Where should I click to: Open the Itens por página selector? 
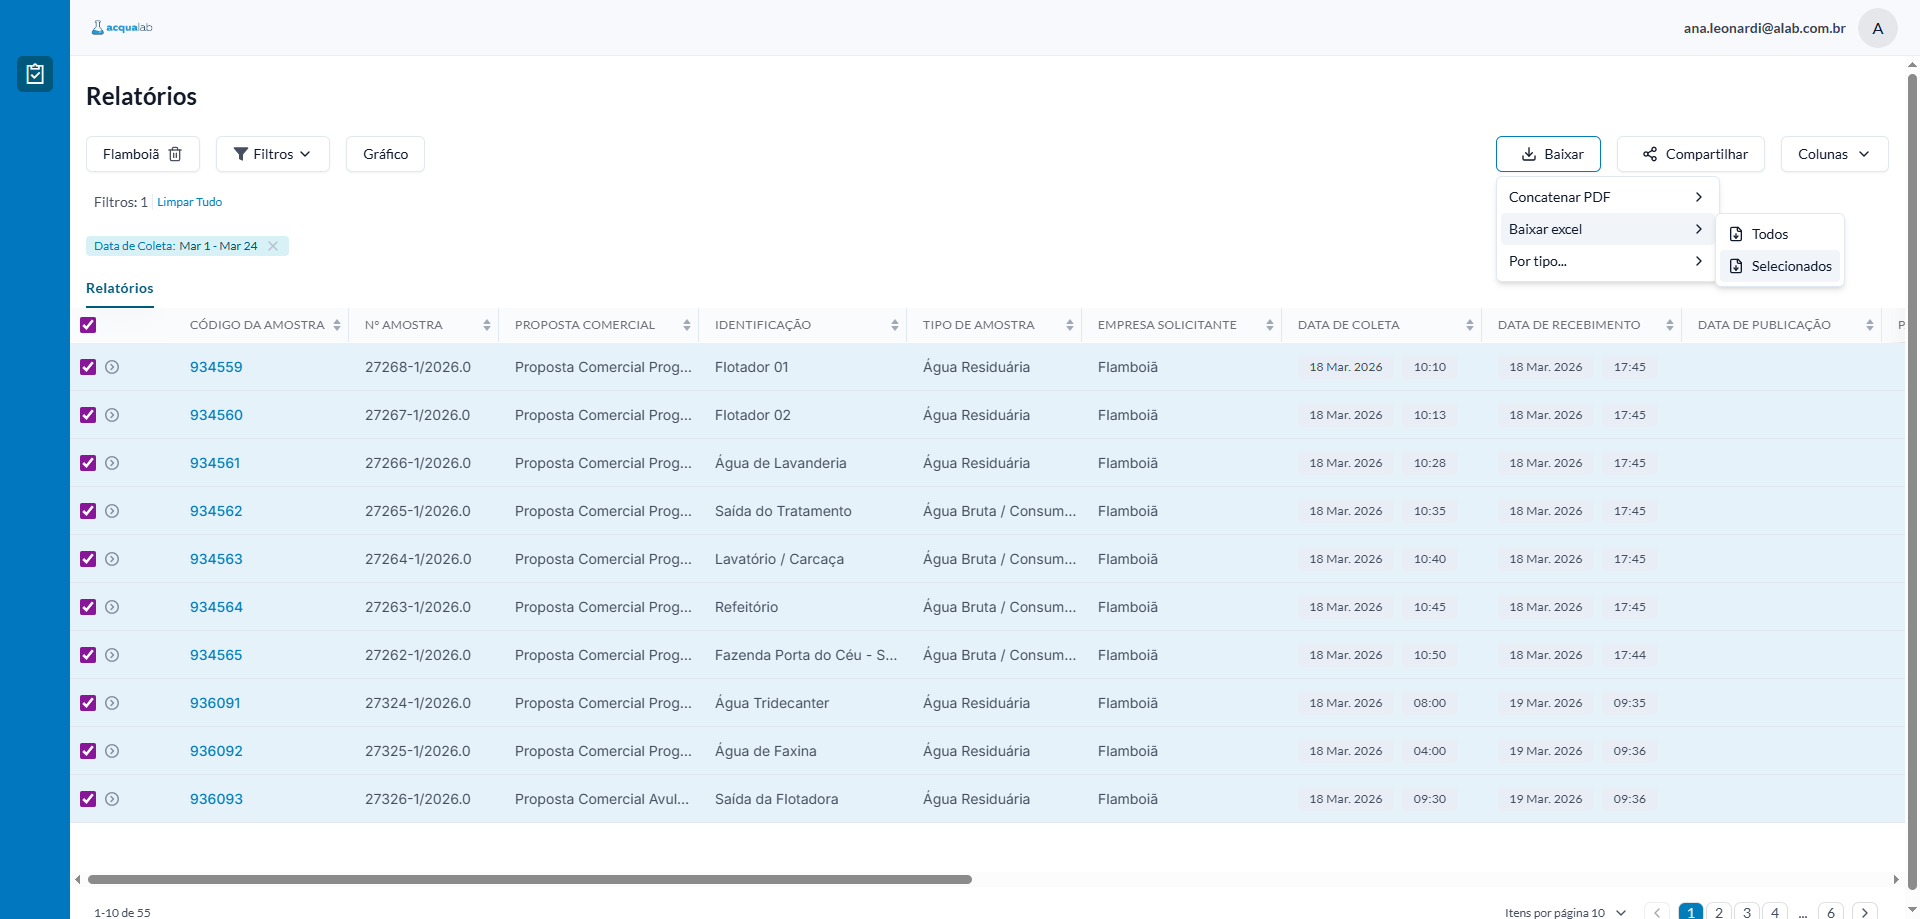1565,912
